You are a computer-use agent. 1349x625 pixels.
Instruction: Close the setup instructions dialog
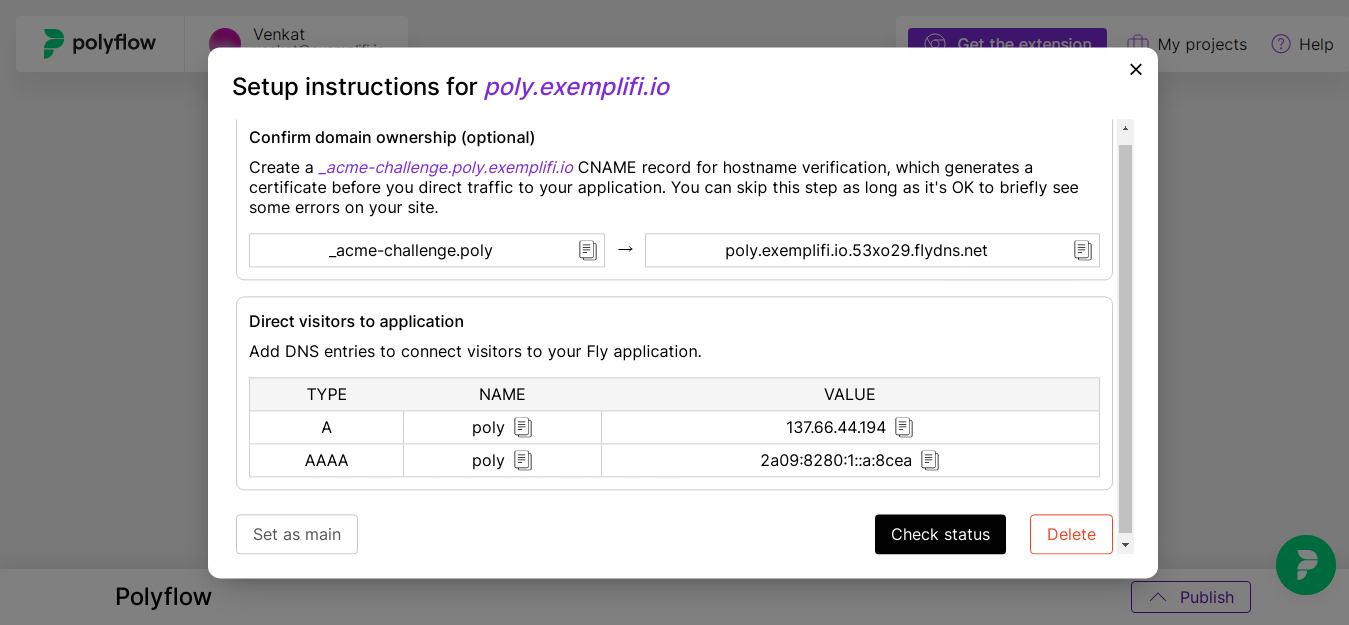point(1136,69)
